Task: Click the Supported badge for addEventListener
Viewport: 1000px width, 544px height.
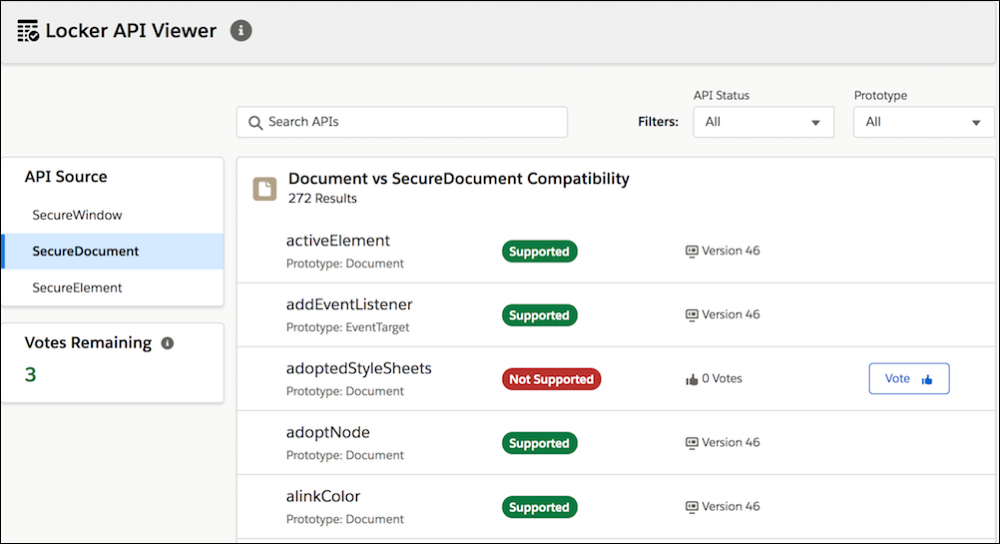Action: coord(540,315)
